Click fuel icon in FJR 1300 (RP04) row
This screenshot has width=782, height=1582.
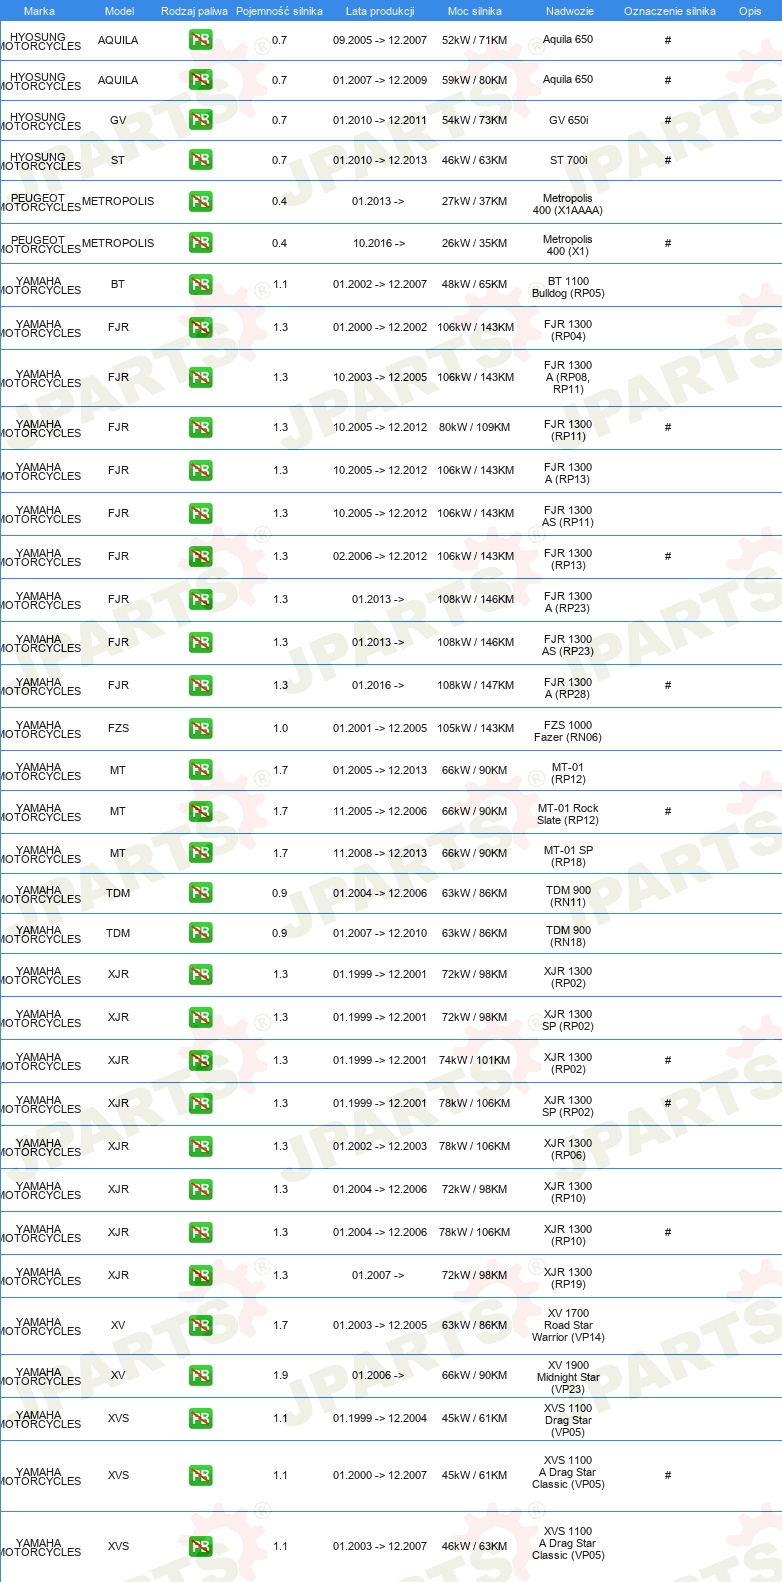point(201,328)
